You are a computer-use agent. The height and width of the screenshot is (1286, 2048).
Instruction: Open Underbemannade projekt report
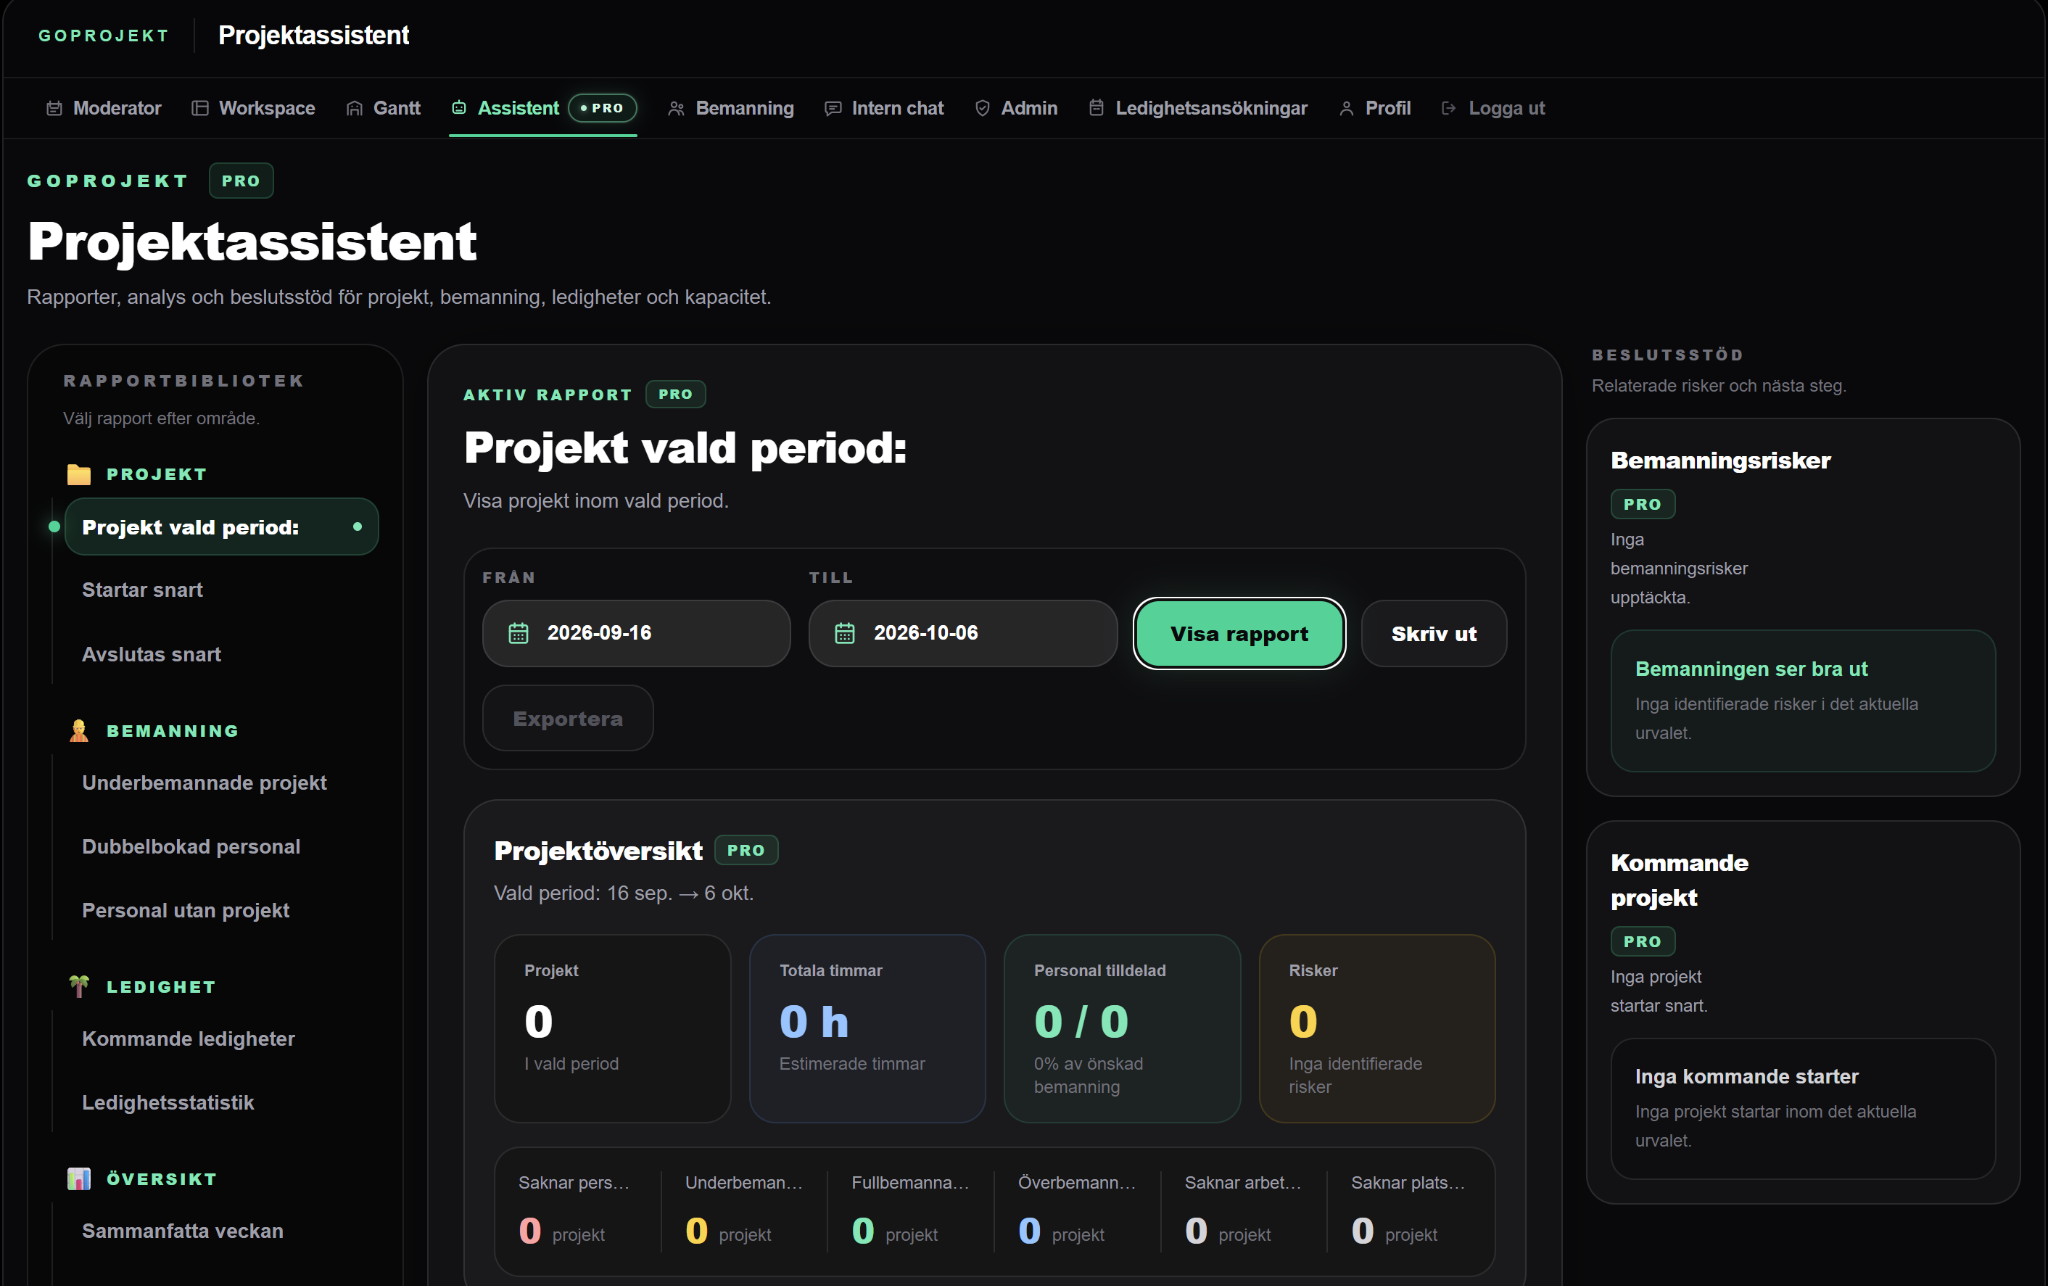point(222,783)
